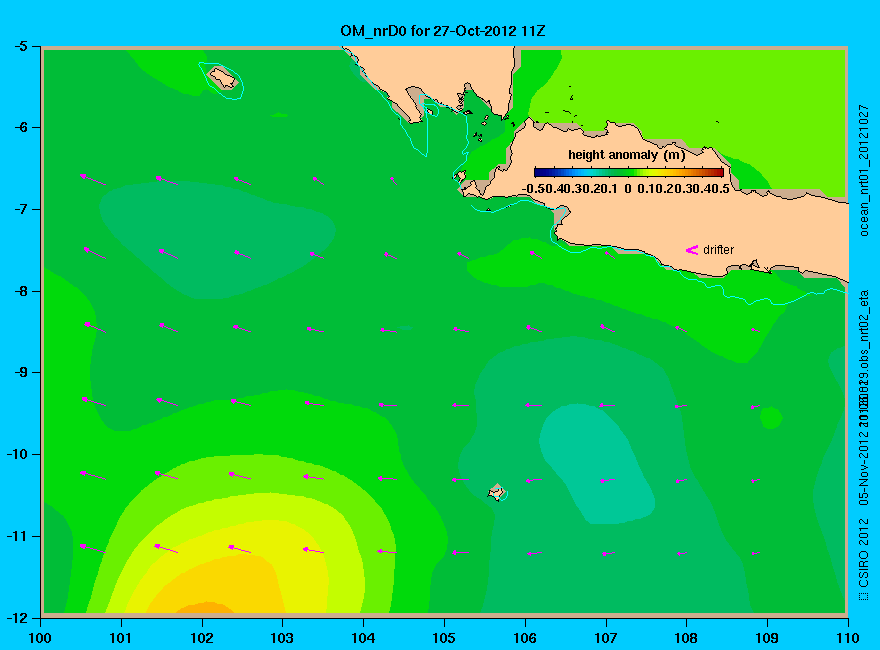Click longitude label 101 on x-axis
Image resolution: width=880 pixels, height=650 pixels.
click(x=121, y=638)
